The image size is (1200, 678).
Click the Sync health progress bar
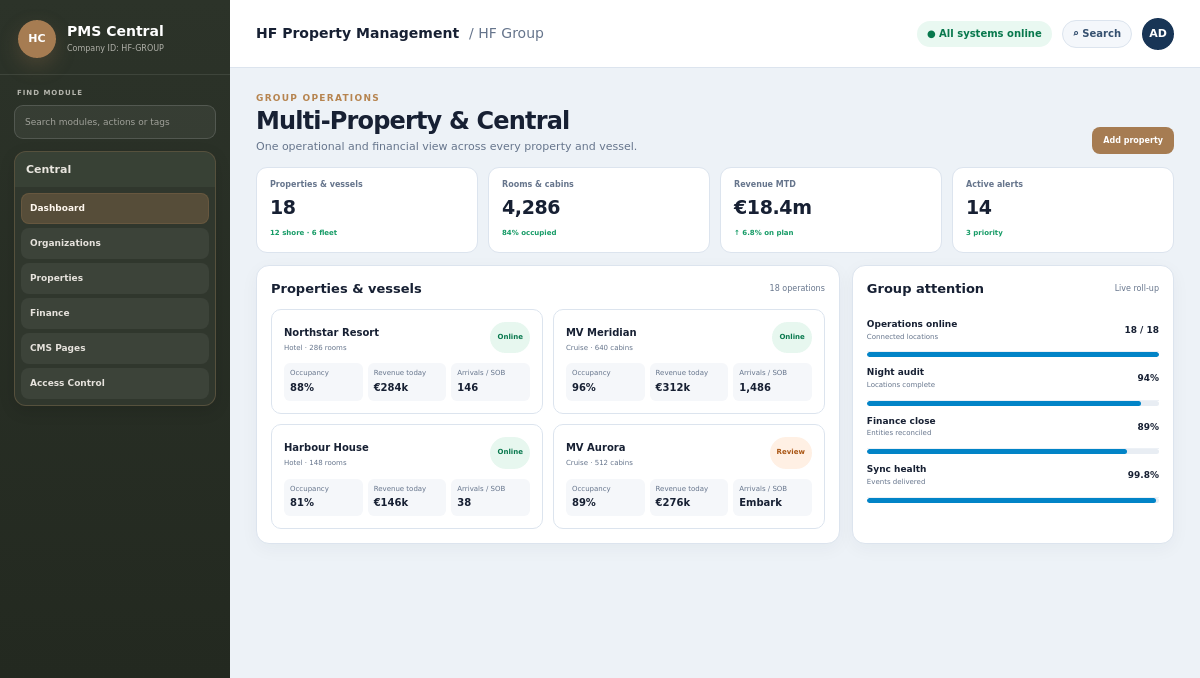pos(1013,500)
